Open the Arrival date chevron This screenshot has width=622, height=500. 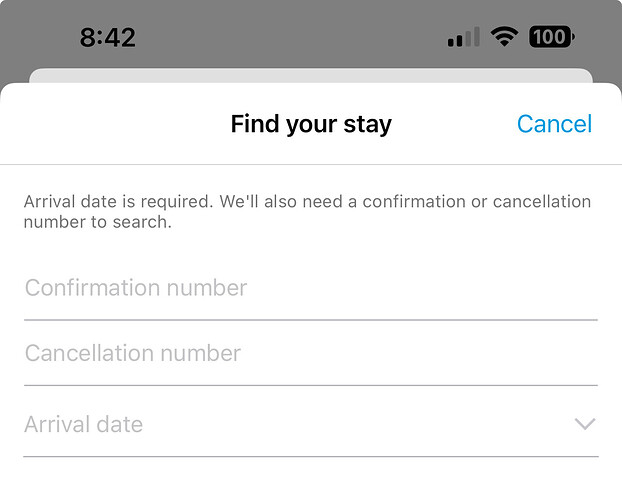[585, 424]
